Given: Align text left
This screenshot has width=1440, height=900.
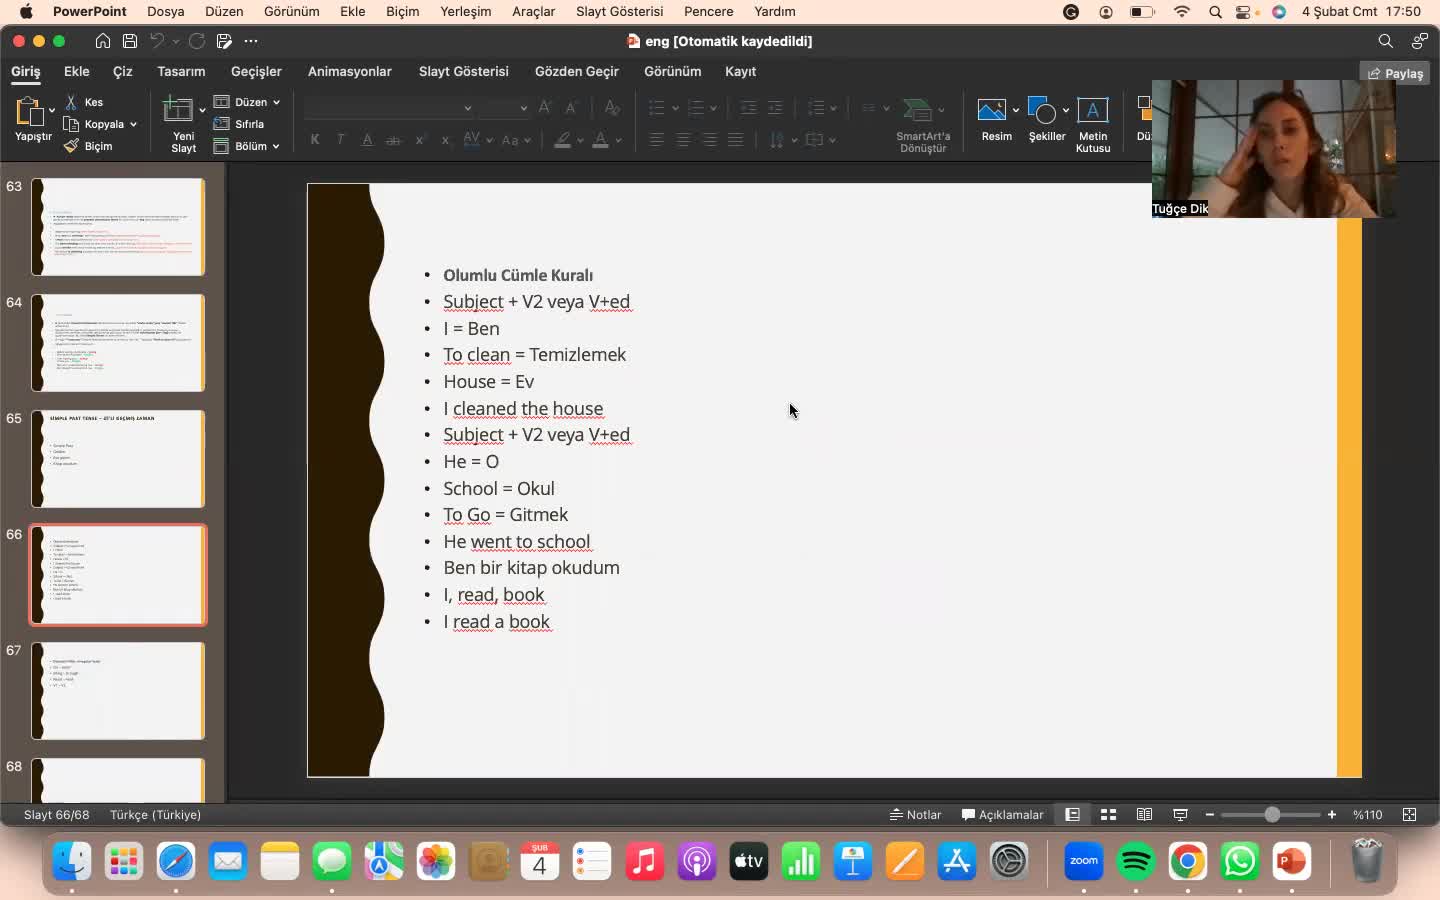Looking at the screenshot, I should (x=656, y=140).
